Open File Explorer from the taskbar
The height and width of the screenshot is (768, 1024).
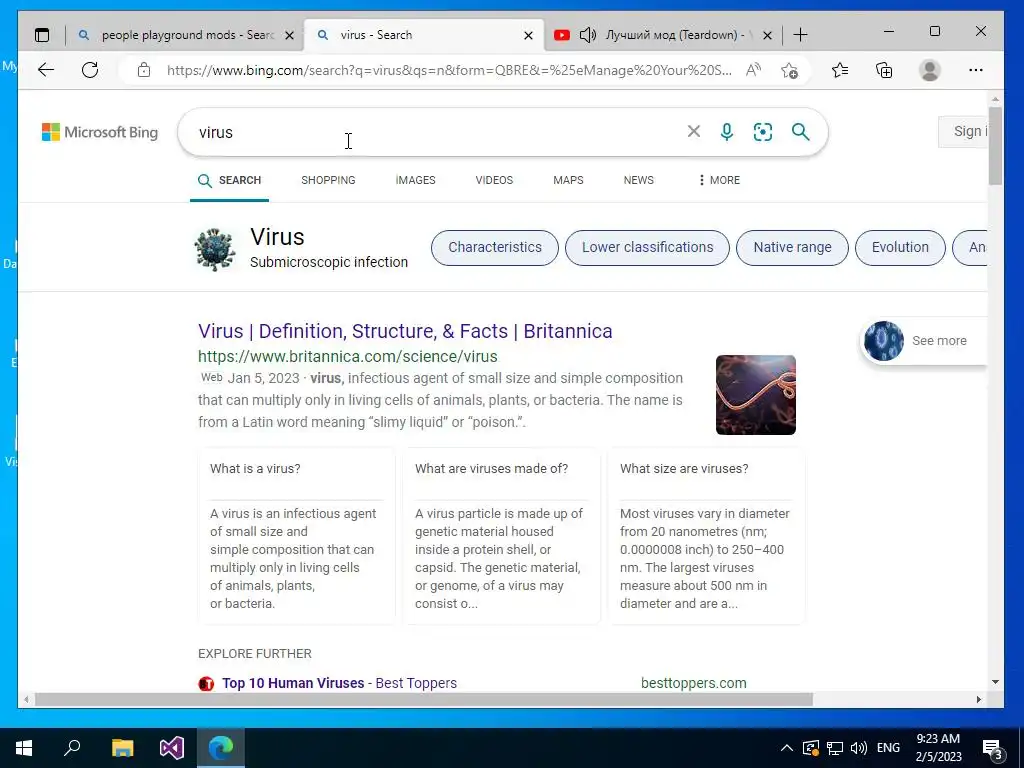click(122, 747)
